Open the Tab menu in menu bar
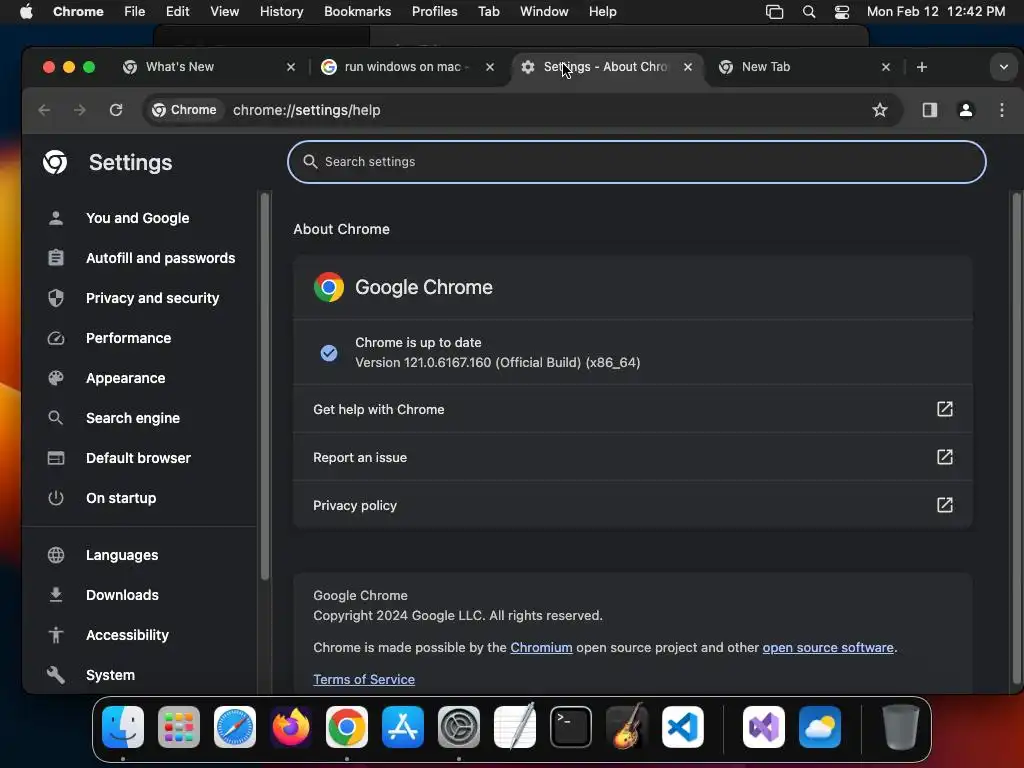The height and width of the screenshot is (768, 1024). point(488,12)
